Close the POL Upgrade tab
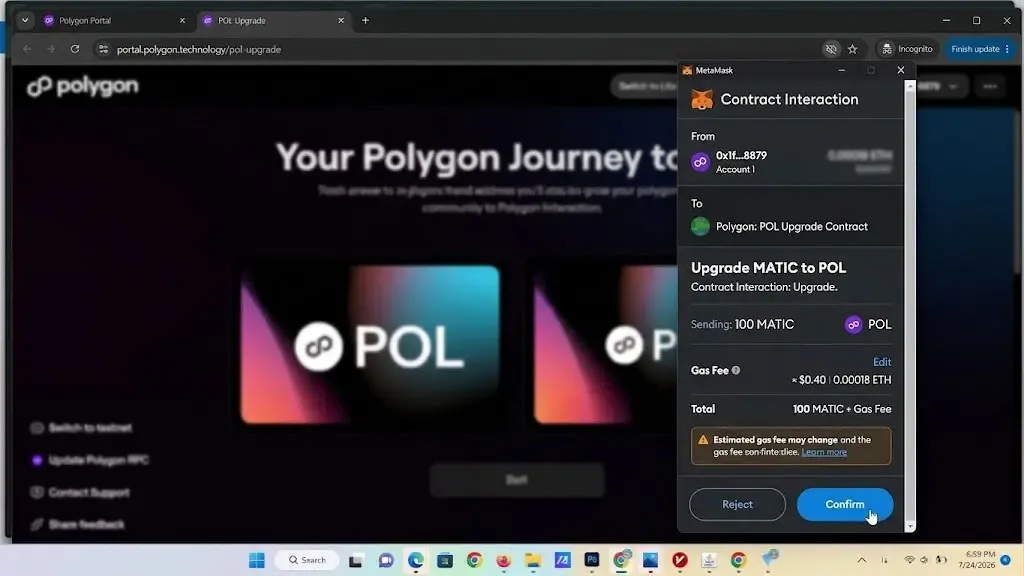This screenshot has height=576, width=1024. [341, 20]
